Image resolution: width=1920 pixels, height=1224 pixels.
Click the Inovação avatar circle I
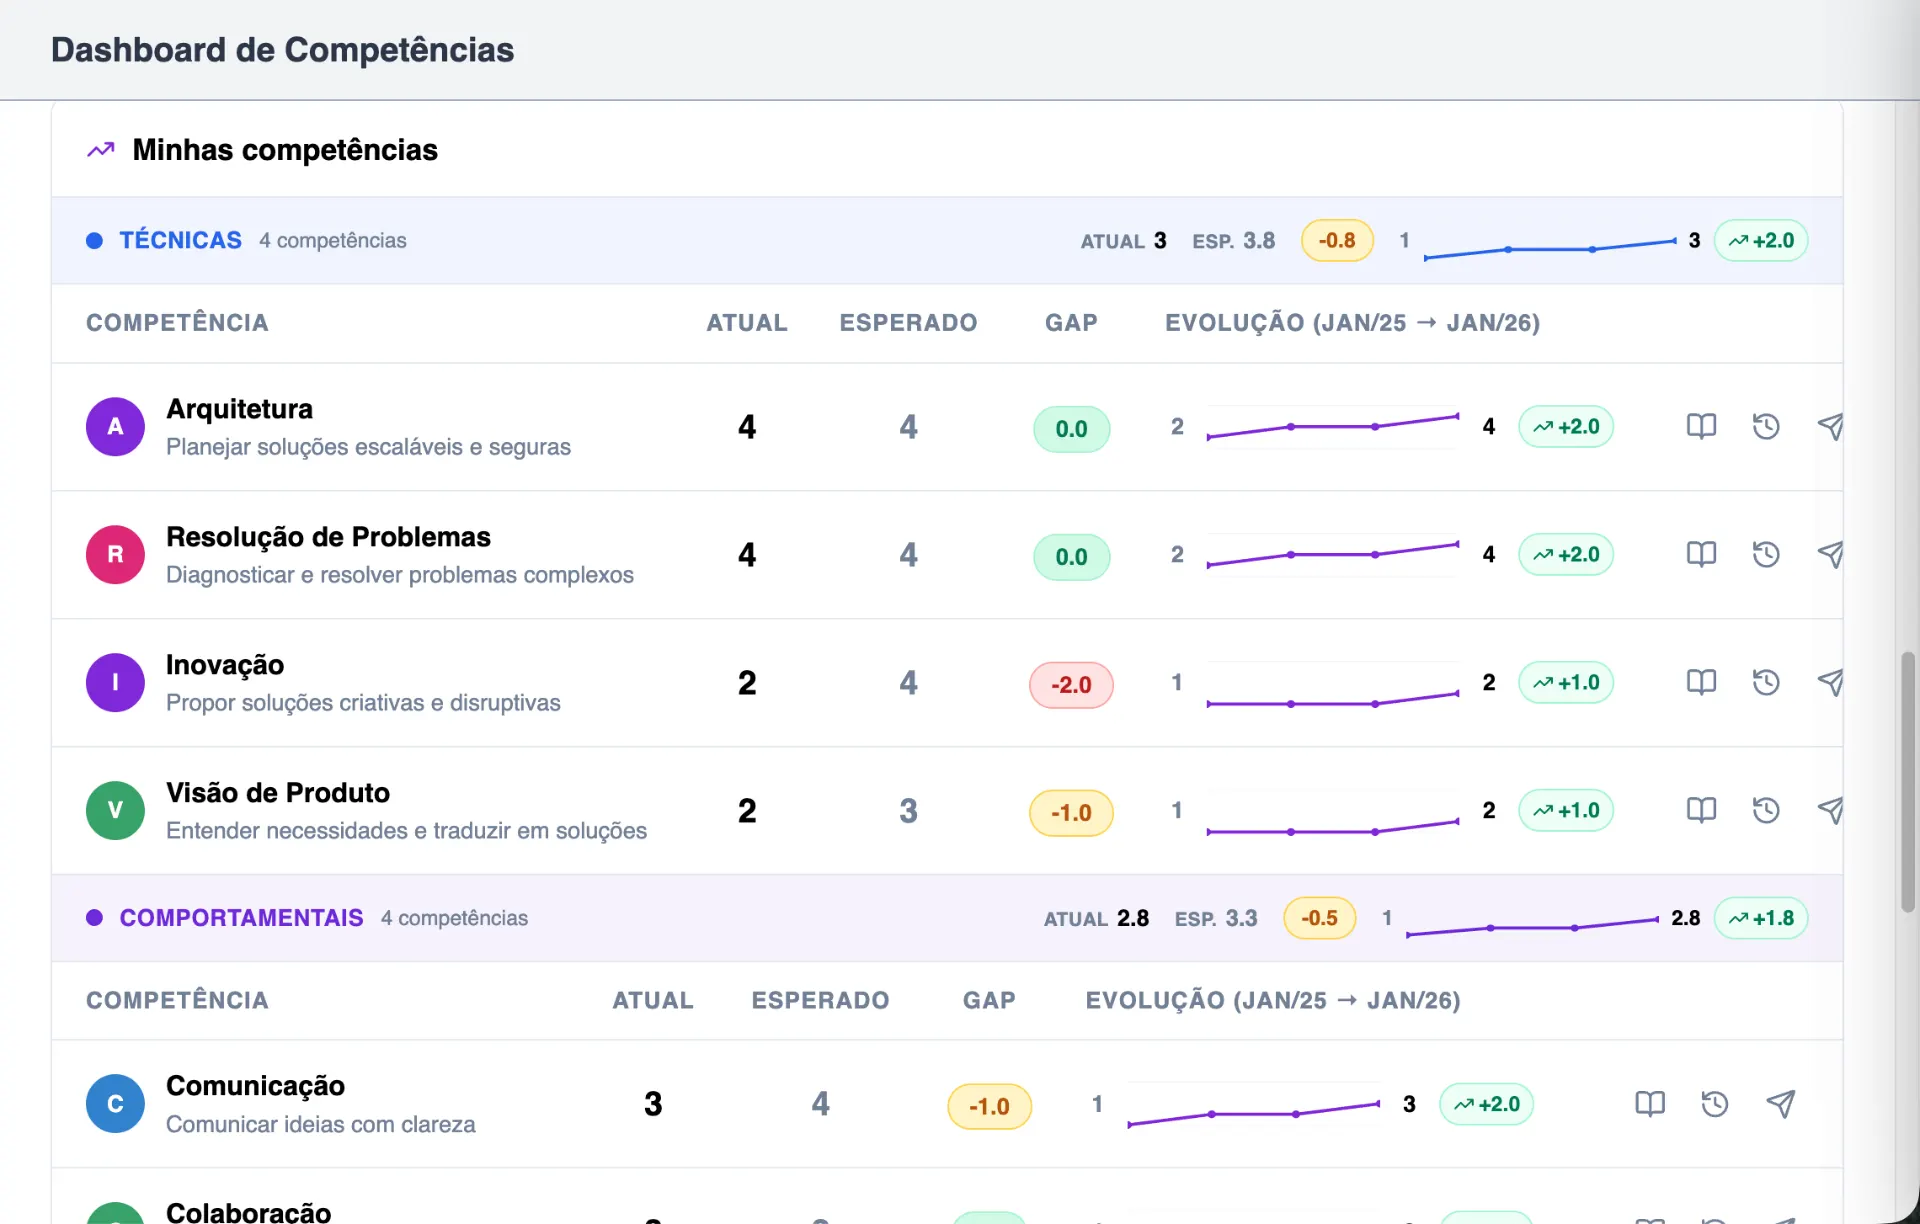point(115,683)
